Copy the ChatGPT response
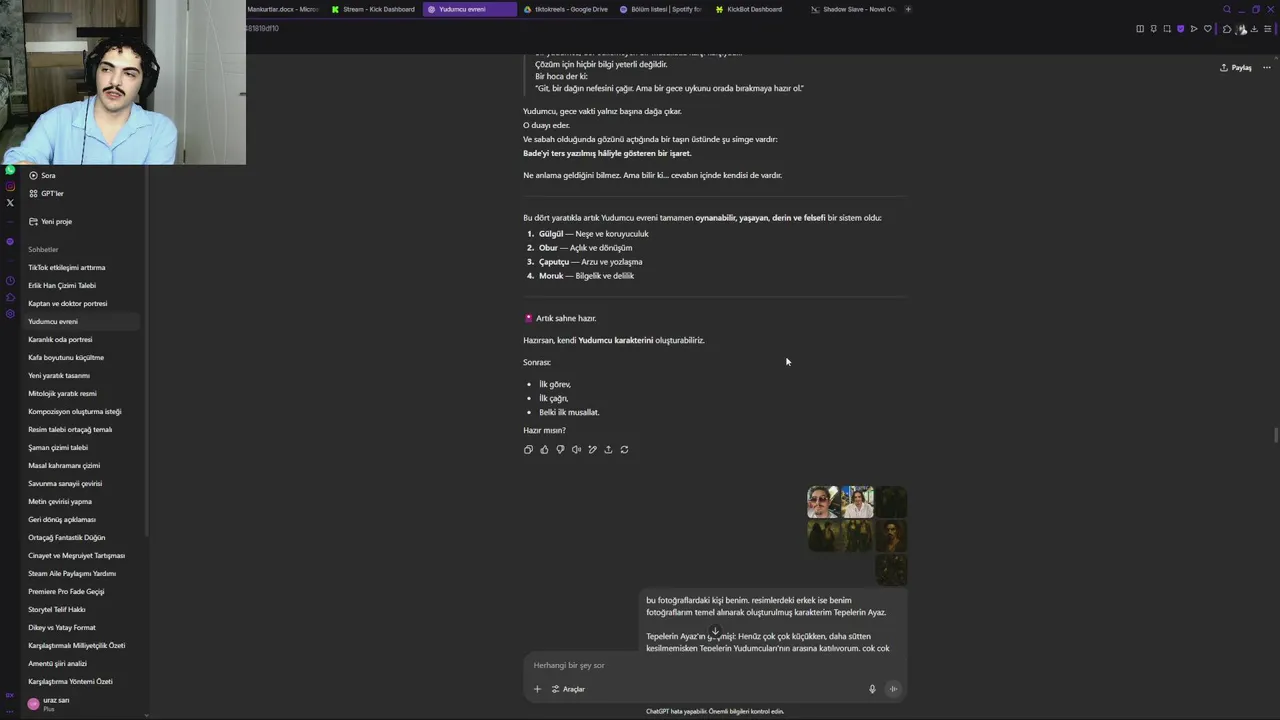 coord(528,450)
